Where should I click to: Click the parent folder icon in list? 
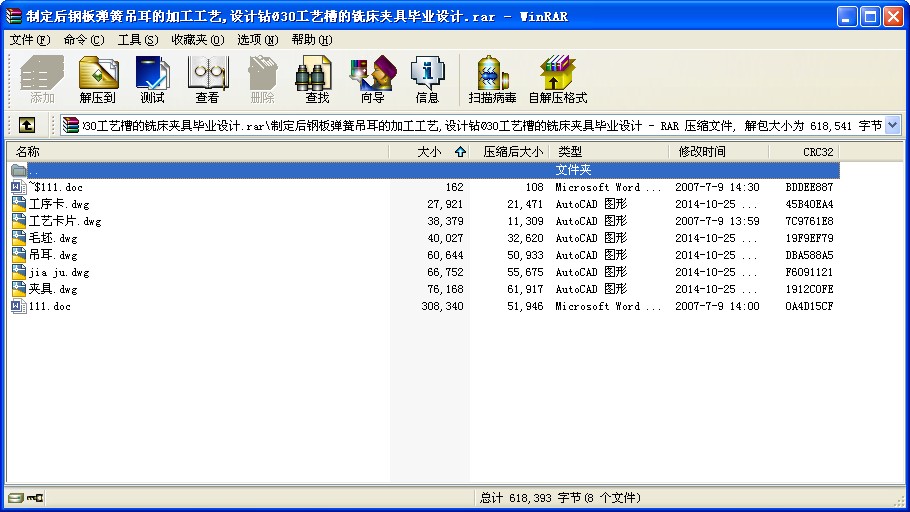[19, 170]
